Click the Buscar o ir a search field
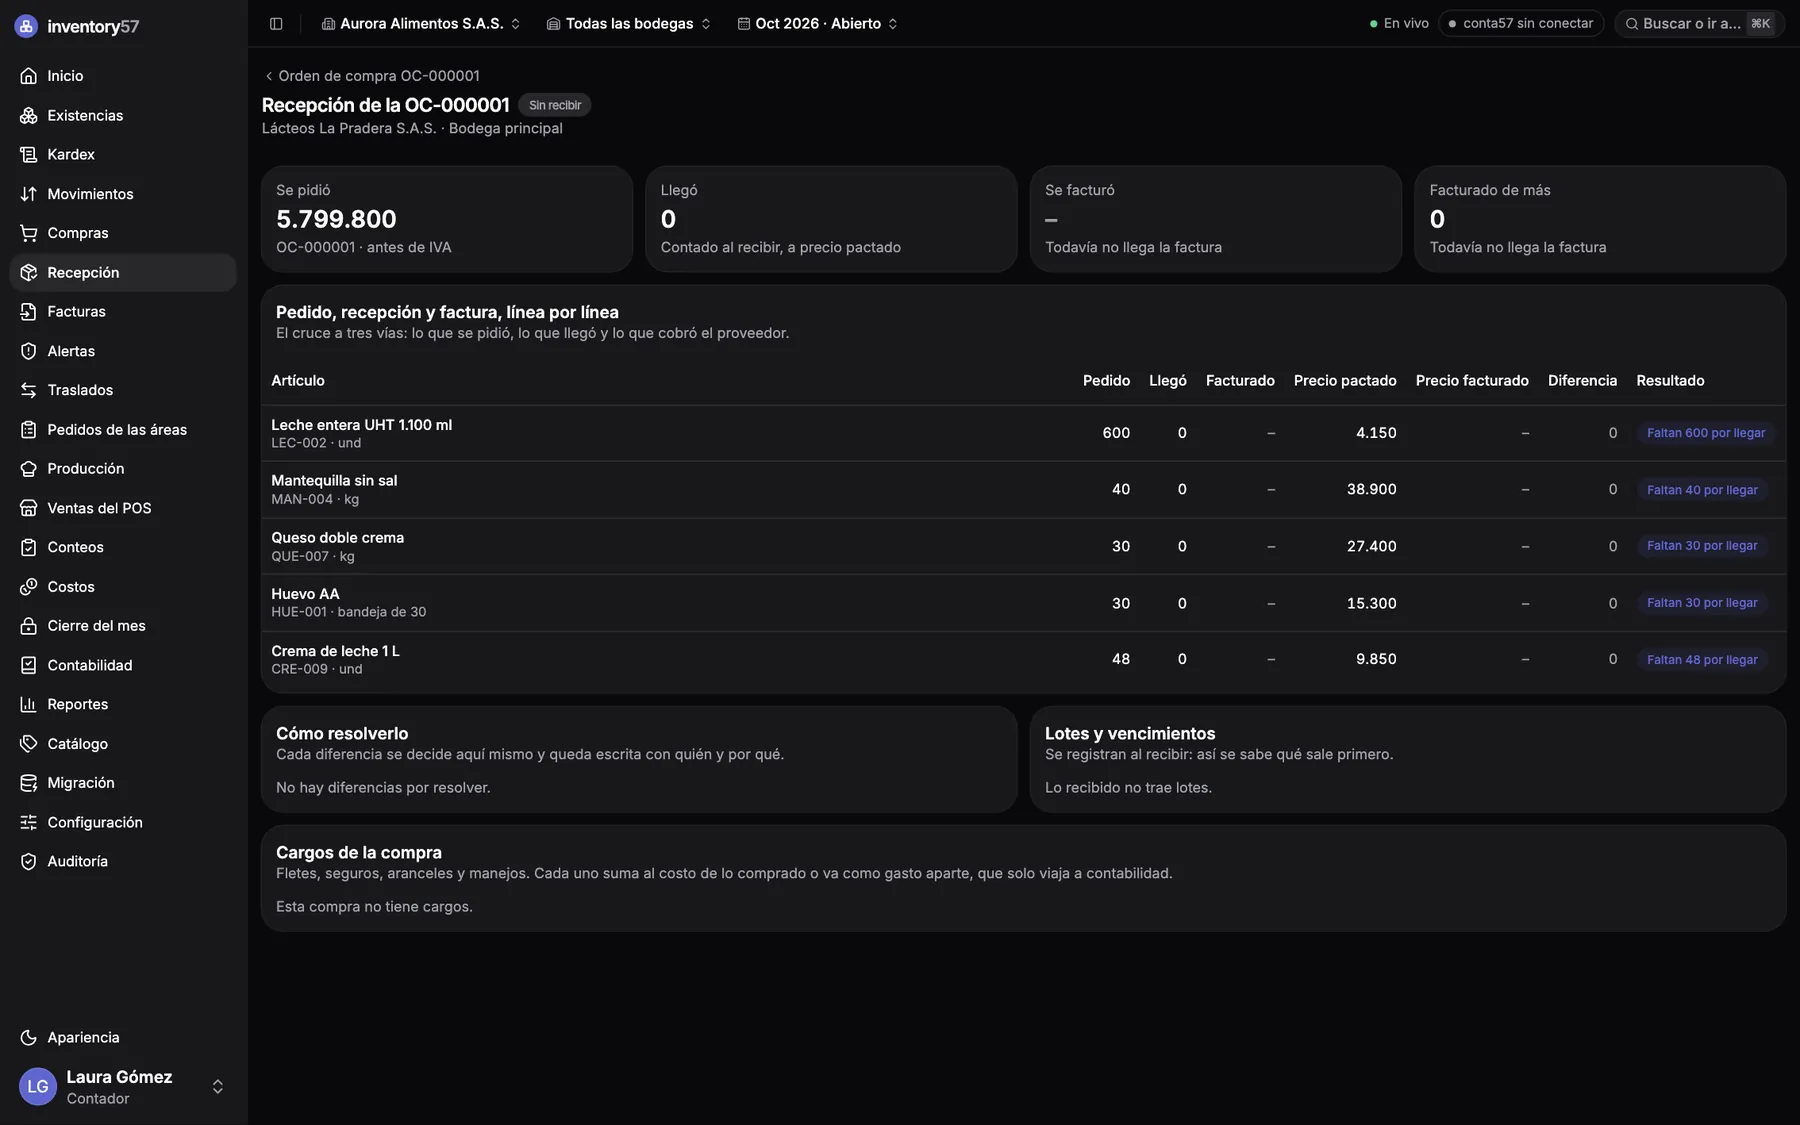Screen dimensions: 1800x1125 click(x=1699, y=23)
